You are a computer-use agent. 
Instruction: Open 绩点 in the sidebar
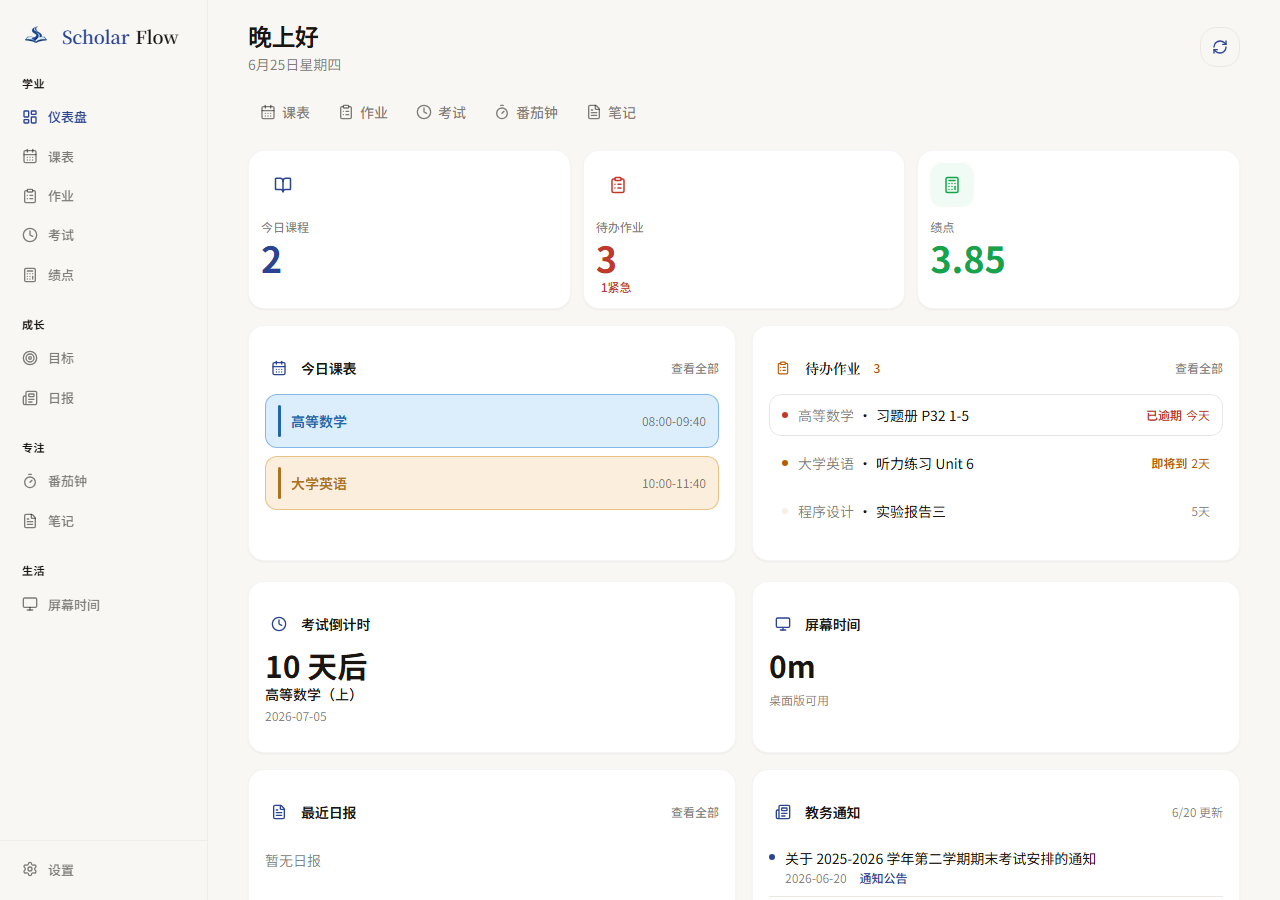103,275
